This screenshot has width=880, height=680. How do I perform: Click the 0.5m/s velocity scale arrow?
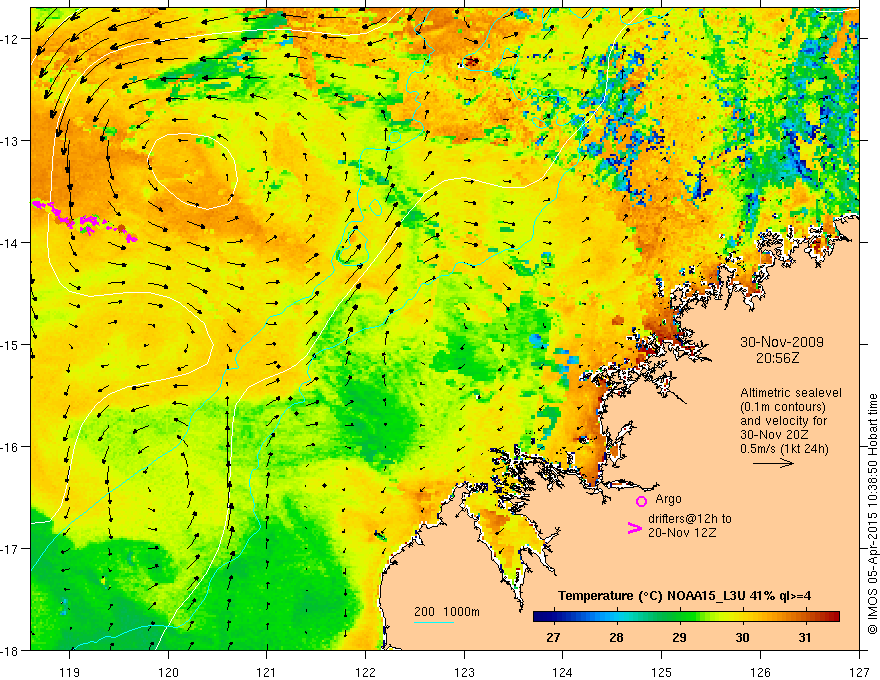773,463
